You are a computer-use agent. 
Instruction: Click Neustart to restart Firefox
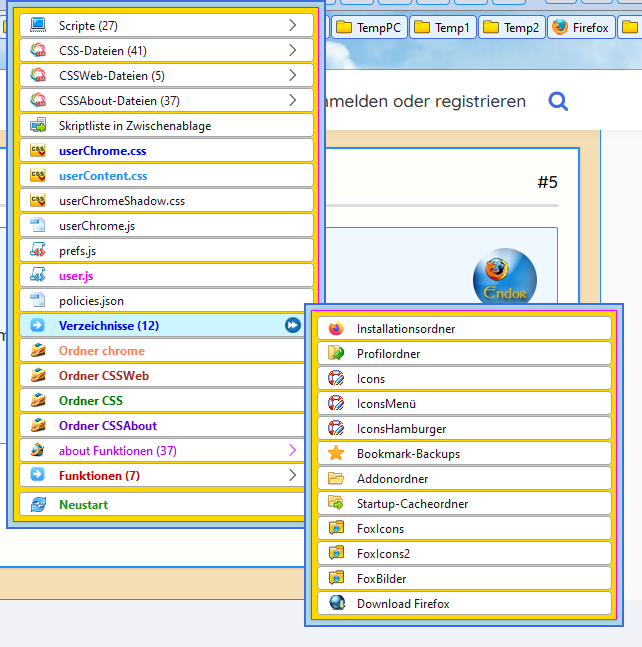click(162, 504)
